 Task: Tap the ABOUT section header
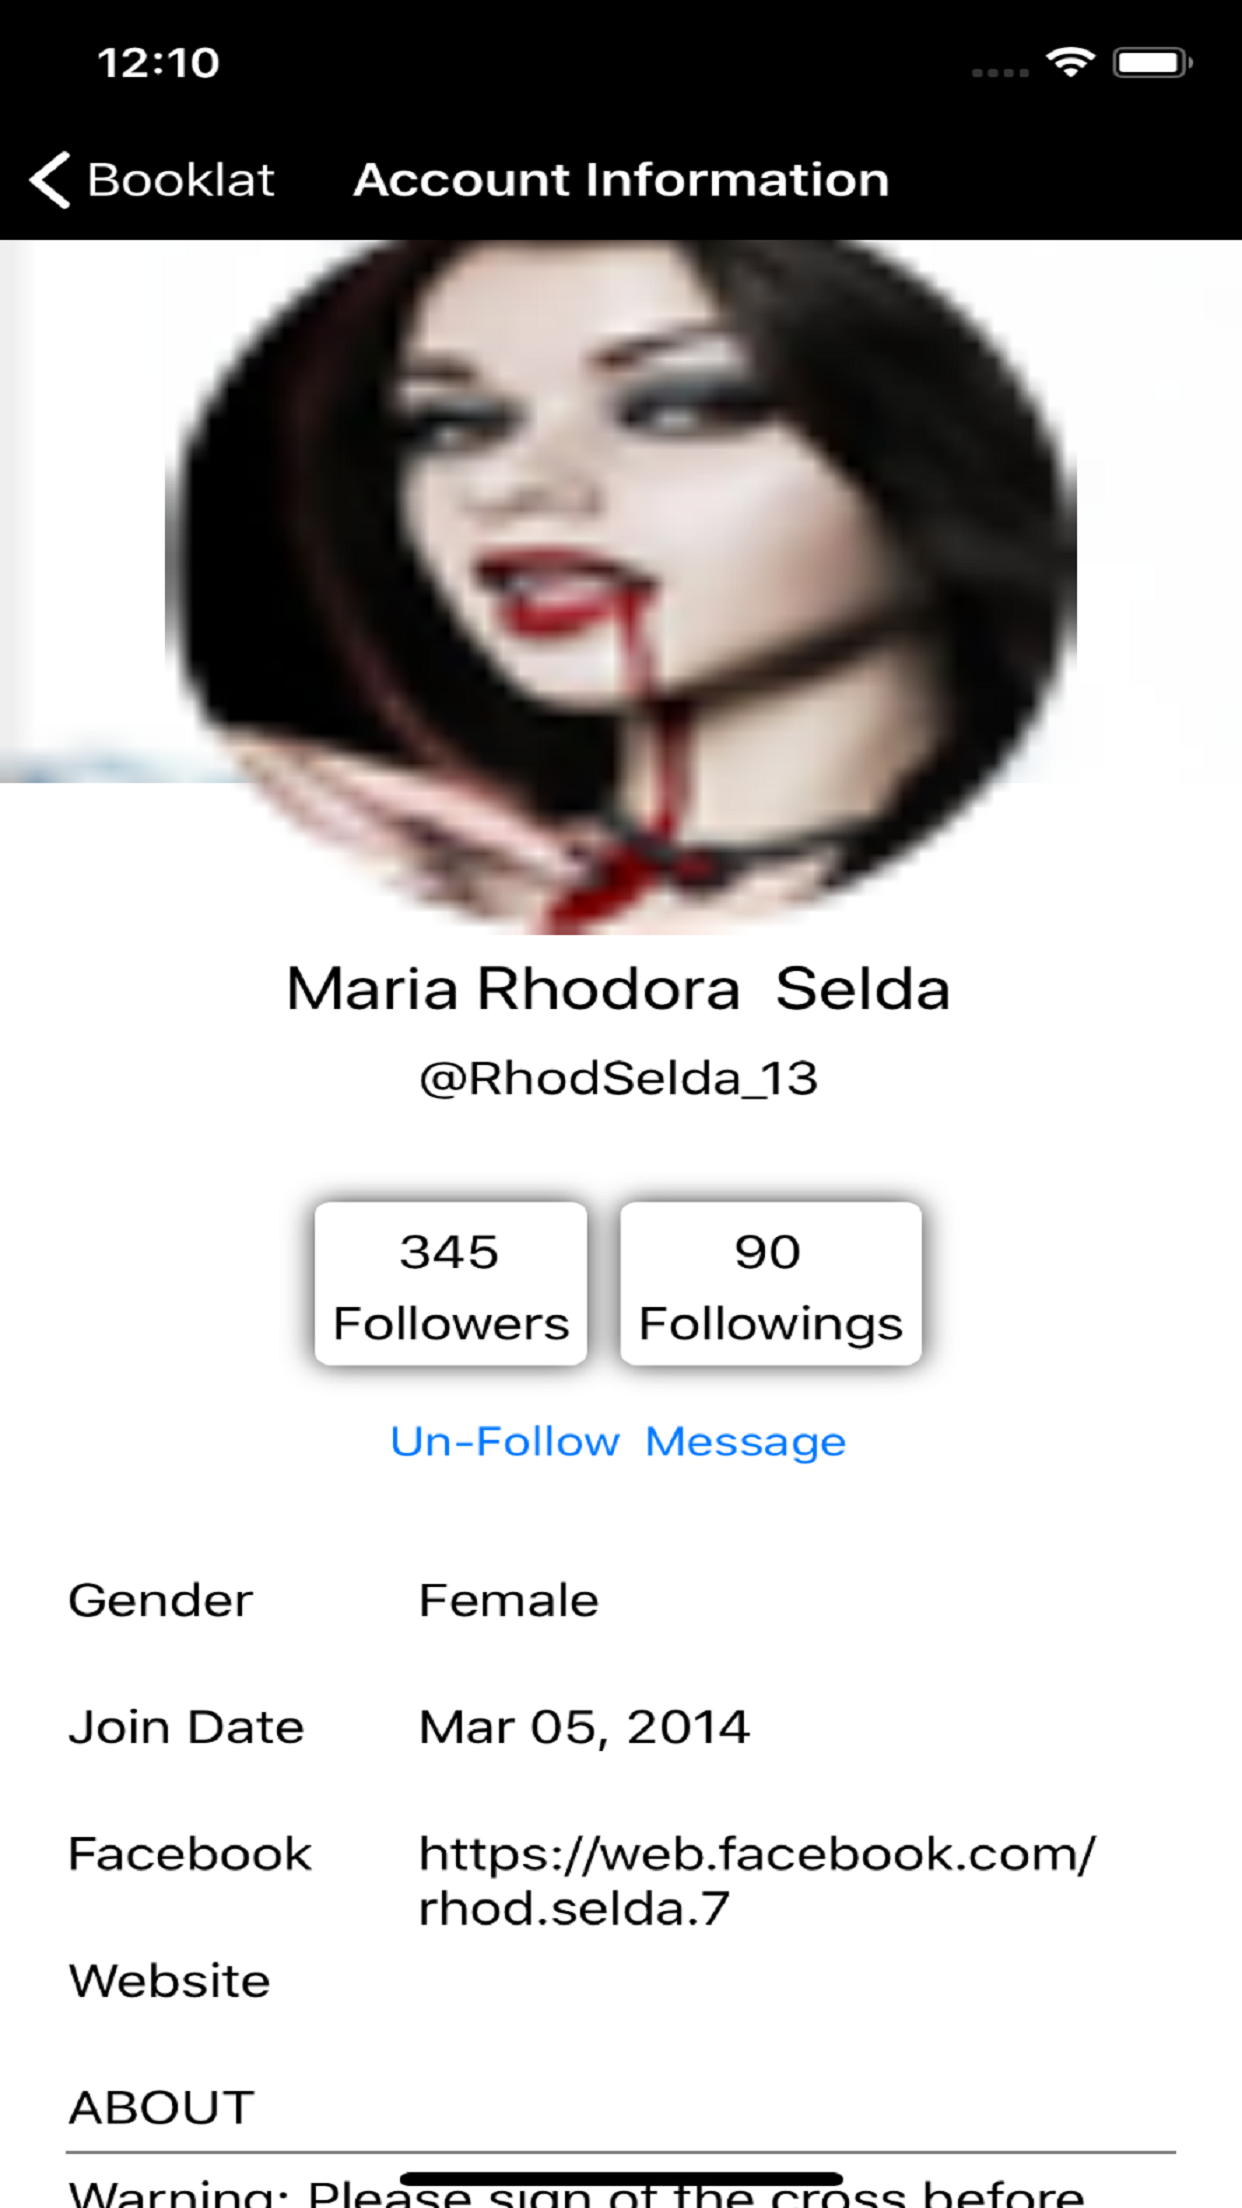click(x=161, y=2108)
